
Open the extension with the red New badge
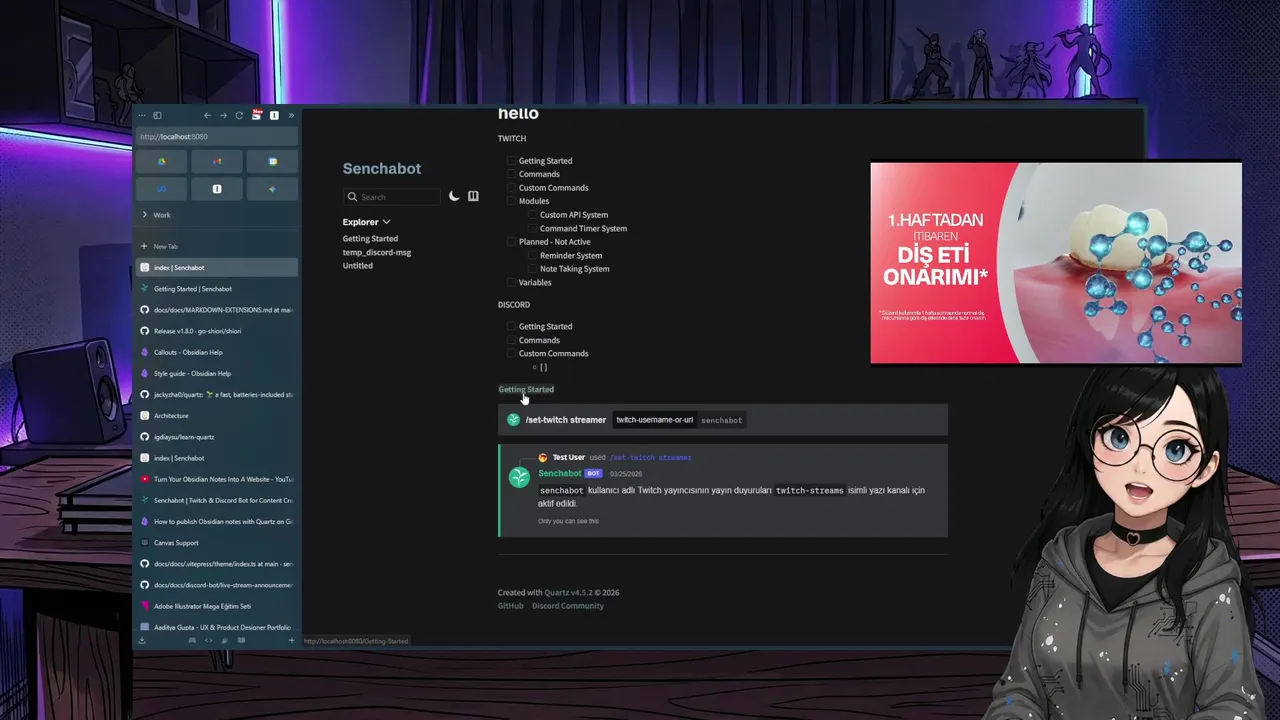click(257, 115)
